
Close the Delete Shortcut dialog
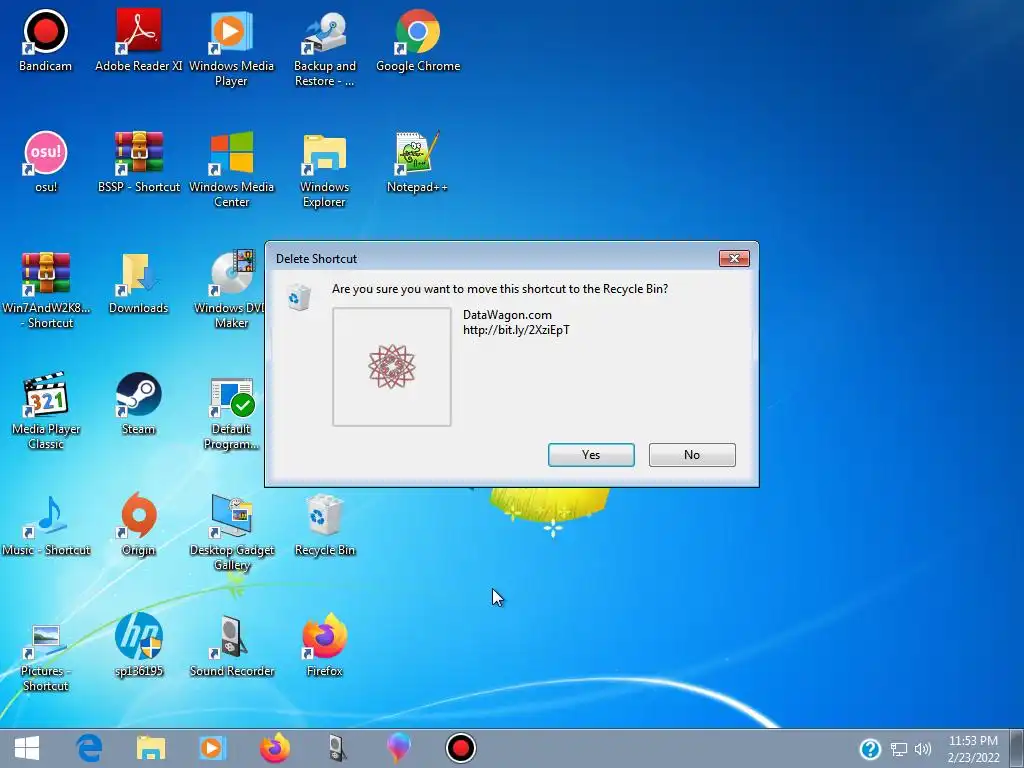pos(734,259)
